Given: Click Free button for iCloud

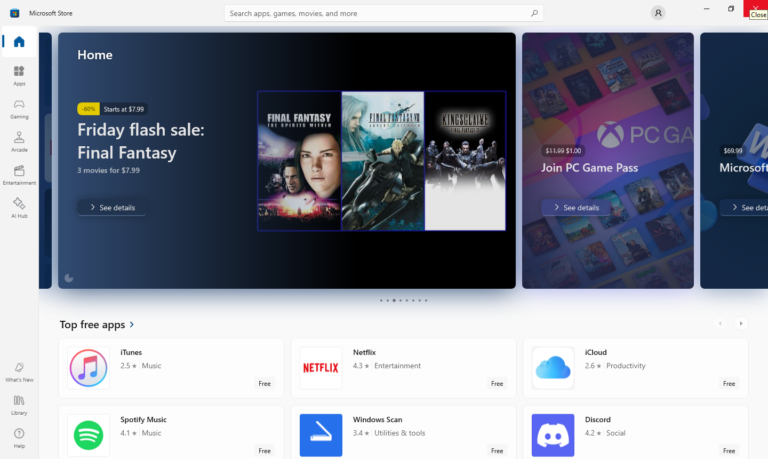Looking at the screenshot, I should (x=729, y=384).
